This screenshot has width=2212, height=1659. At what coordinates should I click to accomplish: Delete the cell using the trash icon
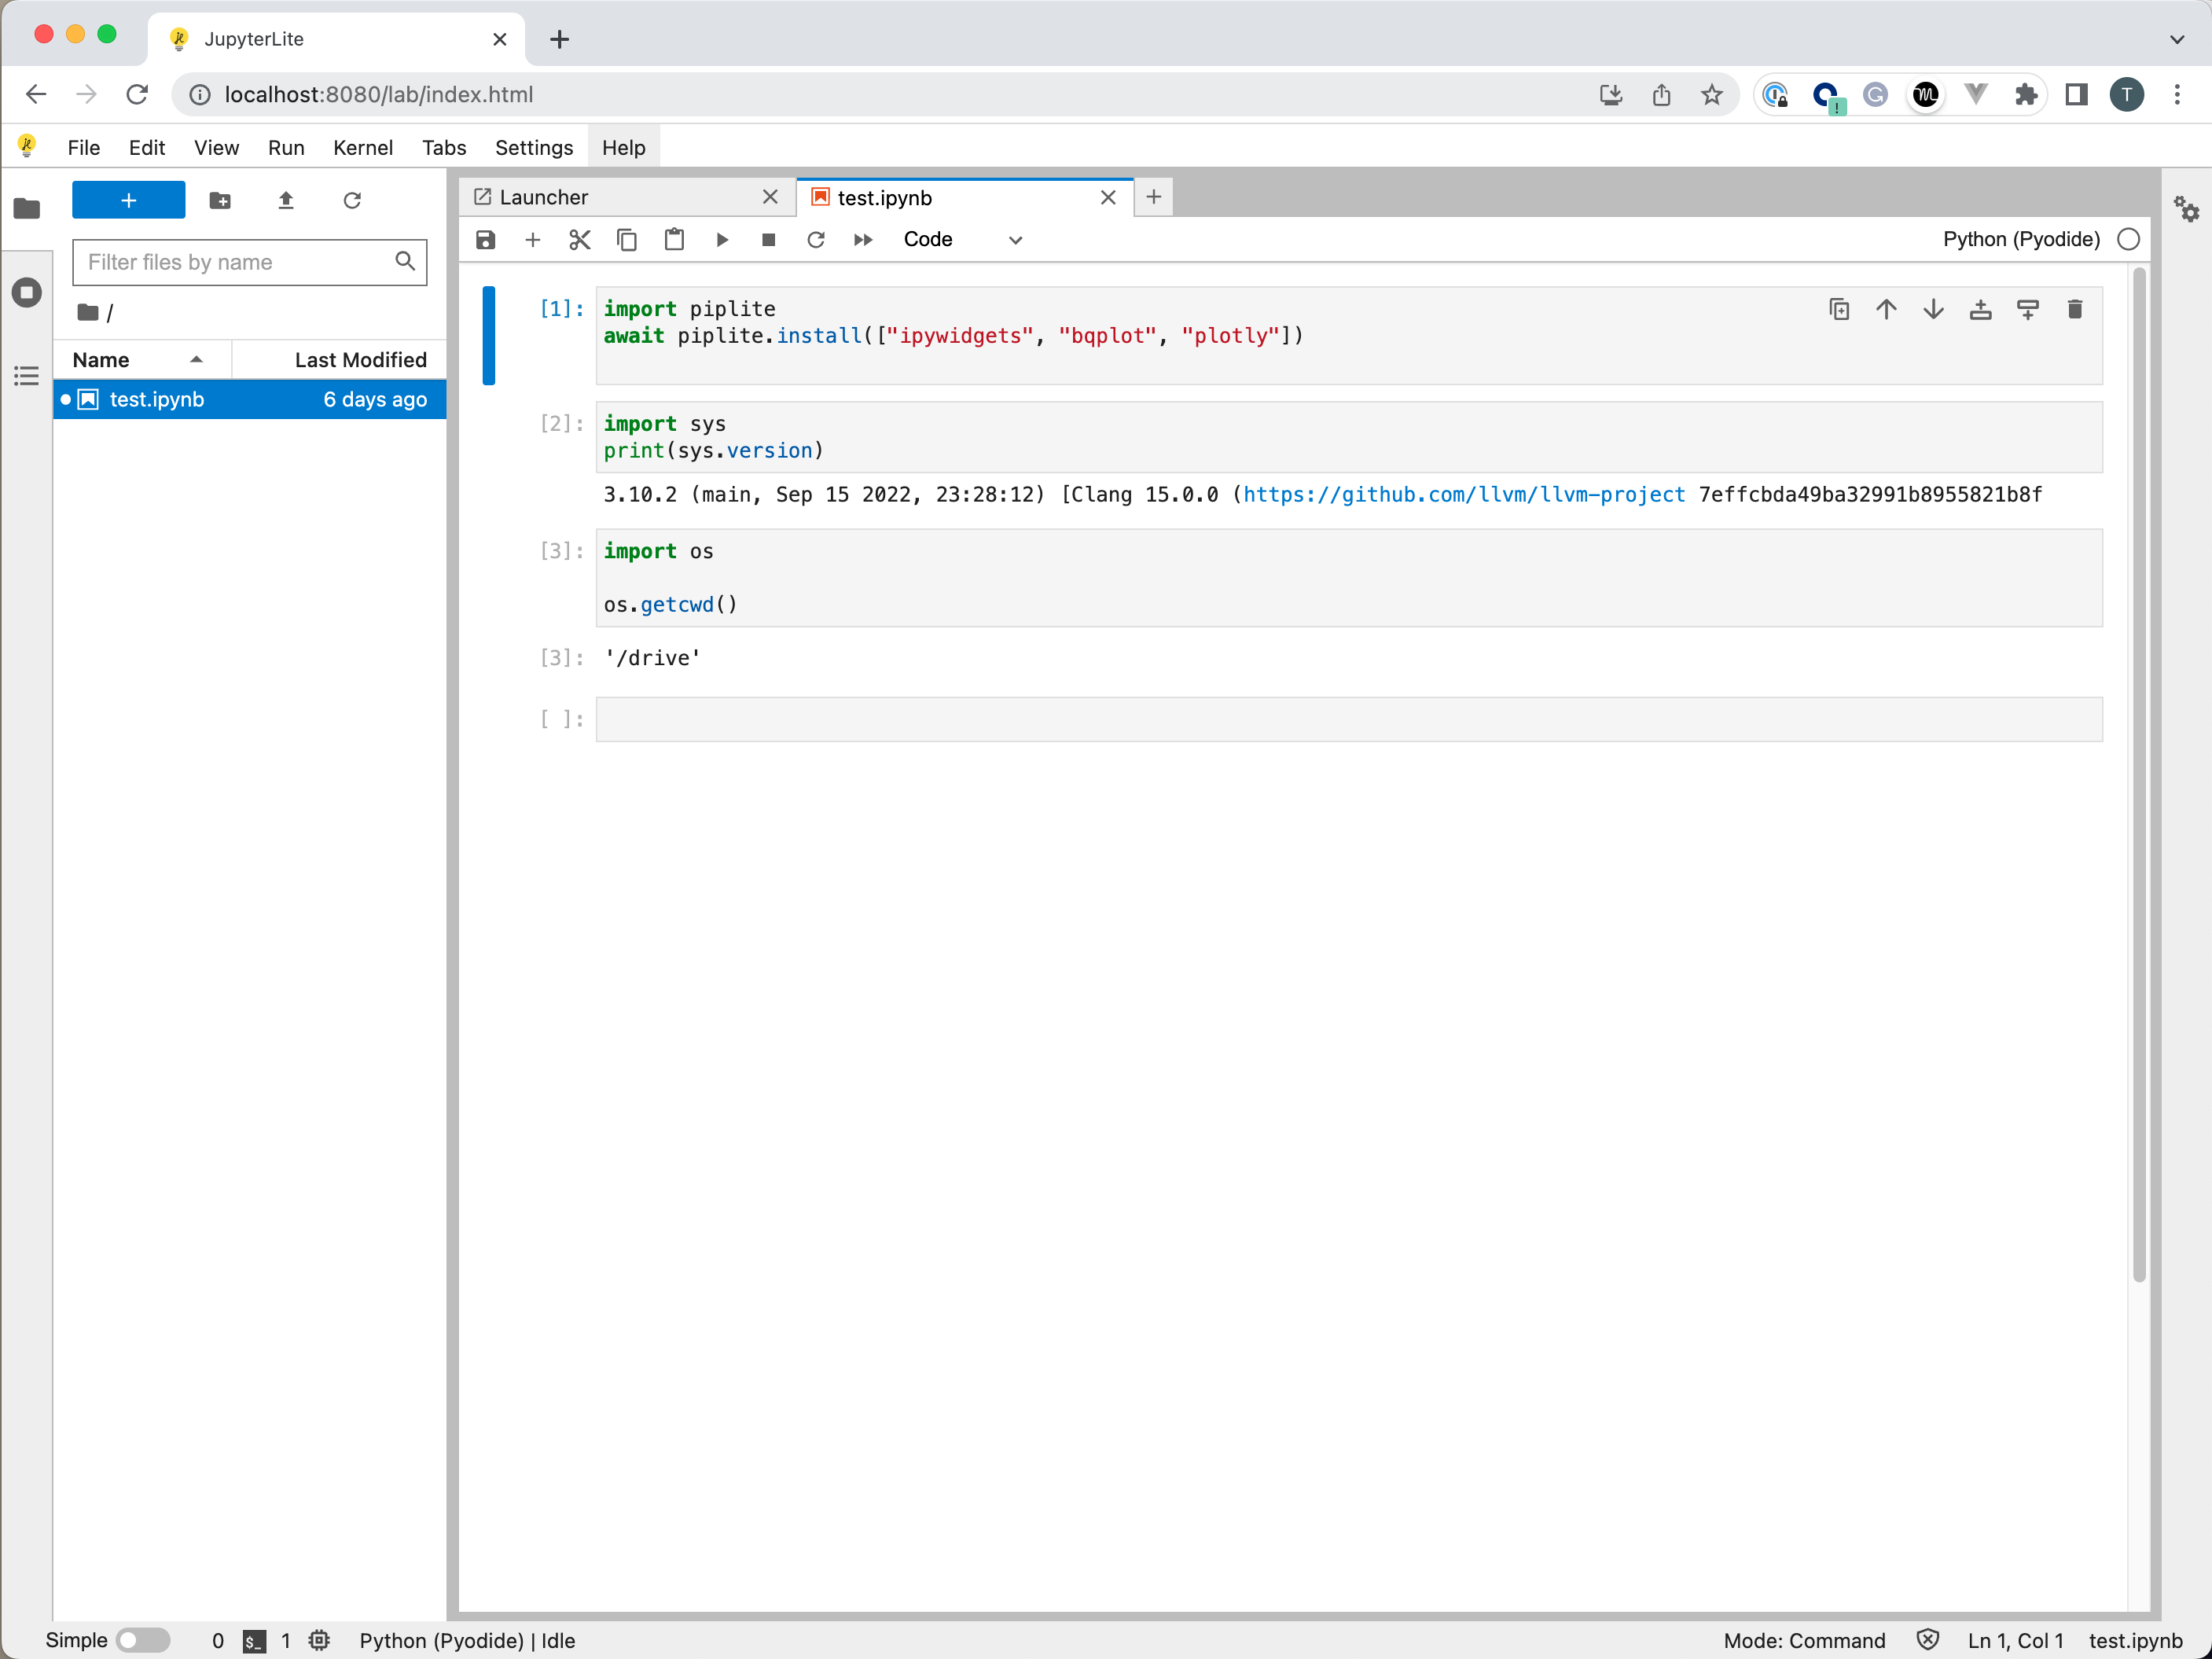coord(2074,310)
